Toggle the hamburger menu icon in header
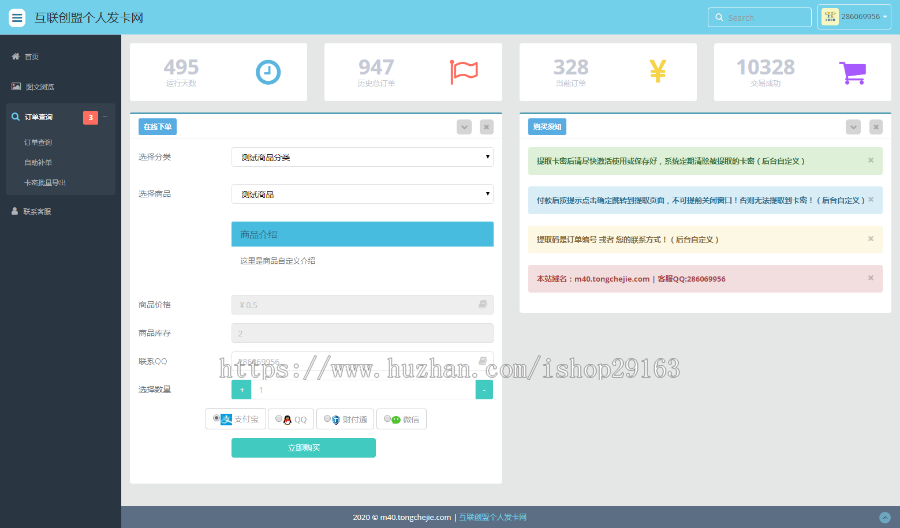 [x=17, y=18]
